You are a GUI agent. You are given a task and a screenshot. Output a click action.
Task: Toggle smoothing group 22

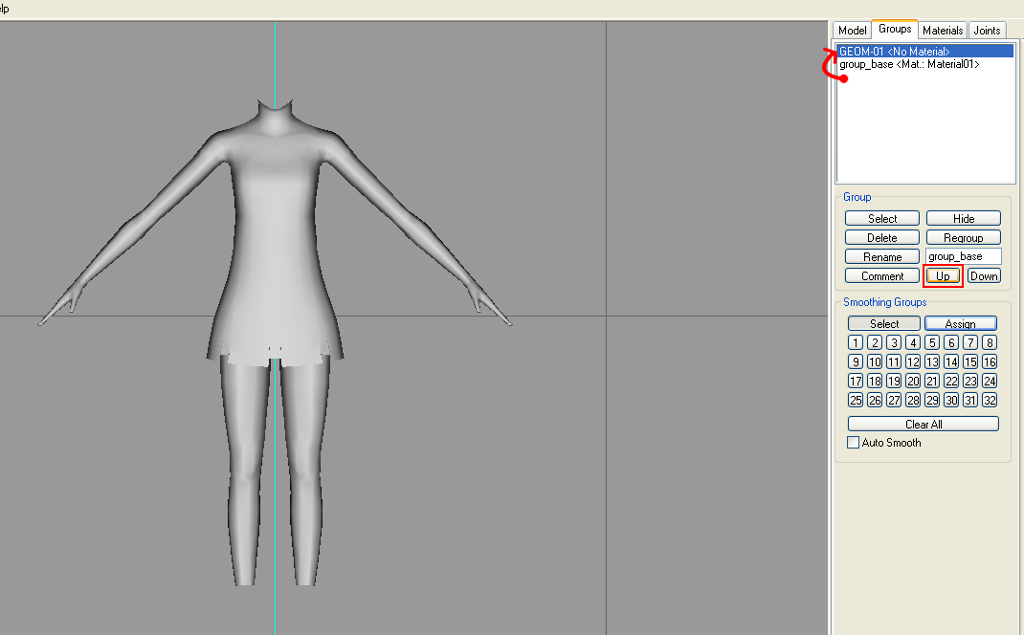[x=952, y=381]
